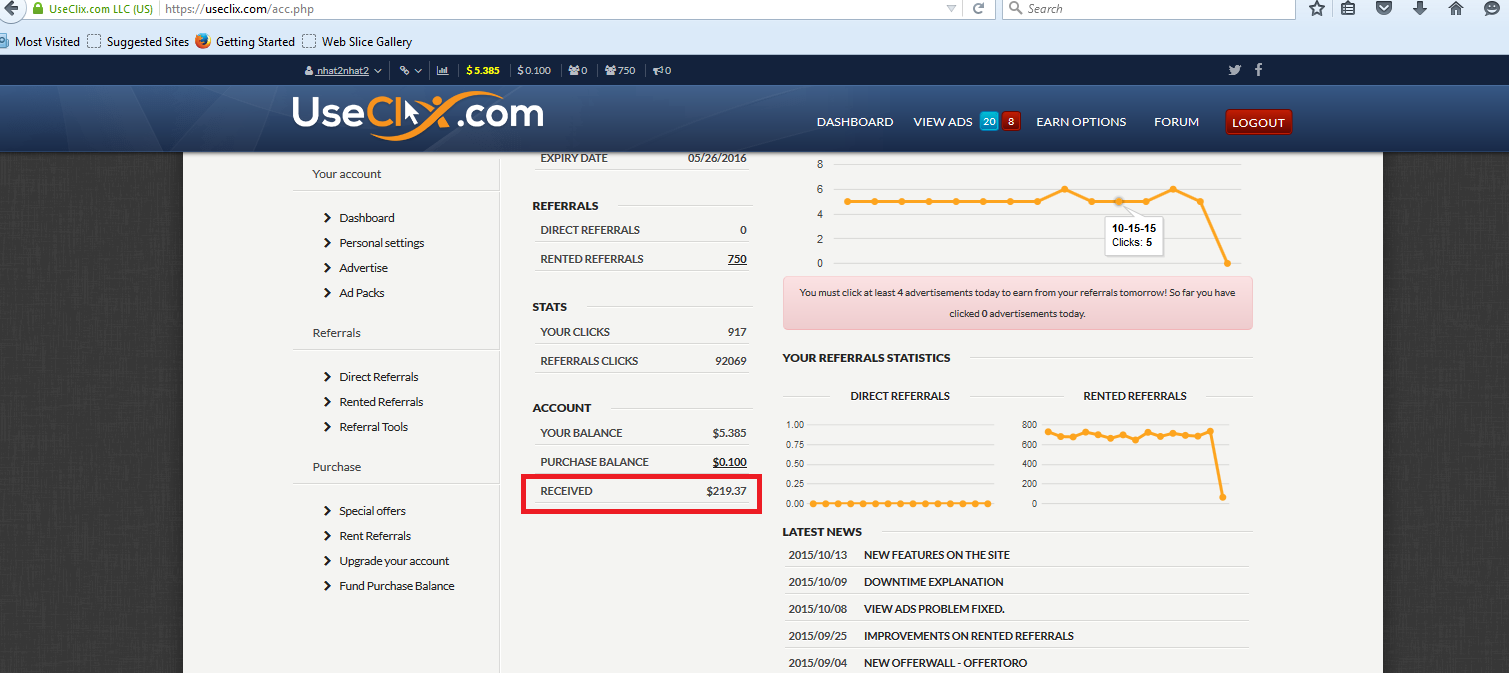Image resolution: width=1509 pixels, height=673 pixels.
Task: Open Direct Referrals in the sidebar
Action: tap(378, 377)
